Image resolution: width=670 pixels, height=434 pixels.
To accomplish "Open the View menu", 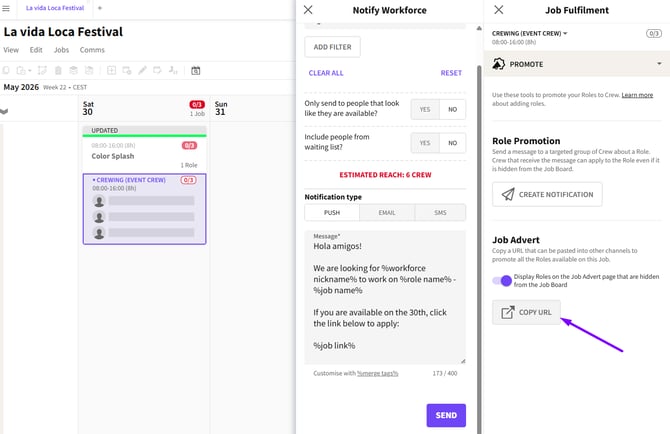I will tap(11, 50).
